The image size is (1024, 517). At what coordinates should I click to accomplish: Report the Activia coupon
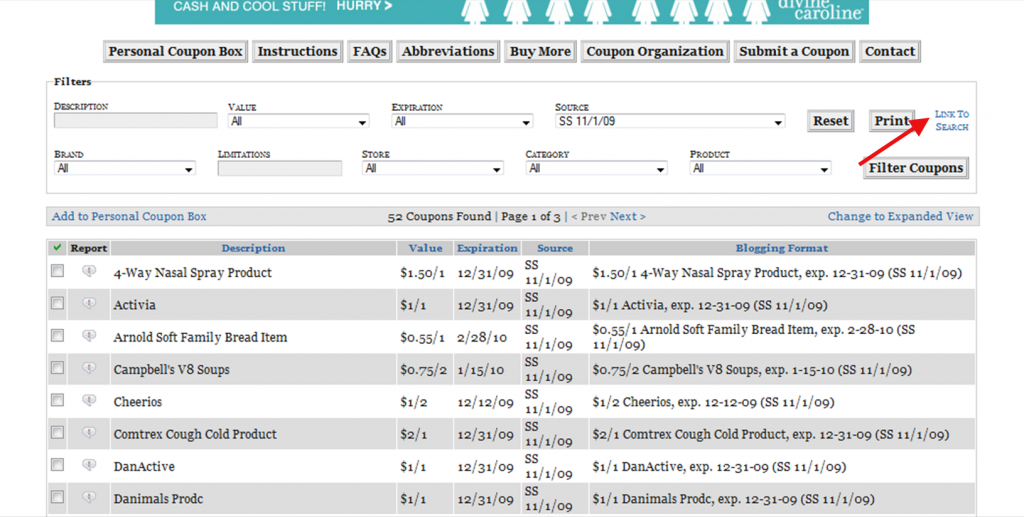click(89, 304)
